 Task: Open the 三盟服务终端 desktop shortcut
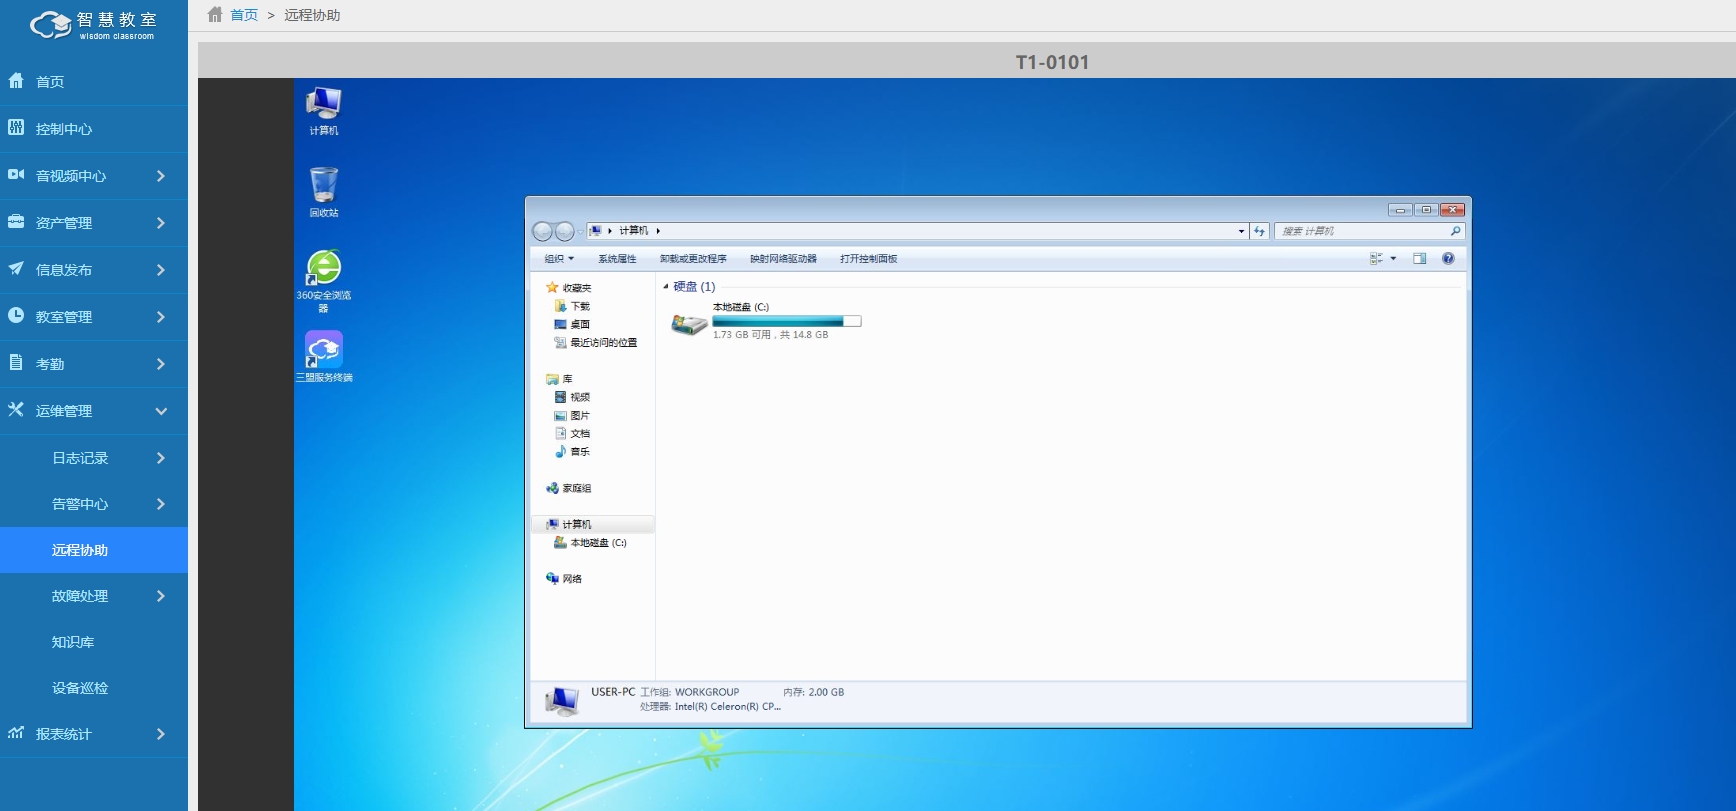(323, 351)
